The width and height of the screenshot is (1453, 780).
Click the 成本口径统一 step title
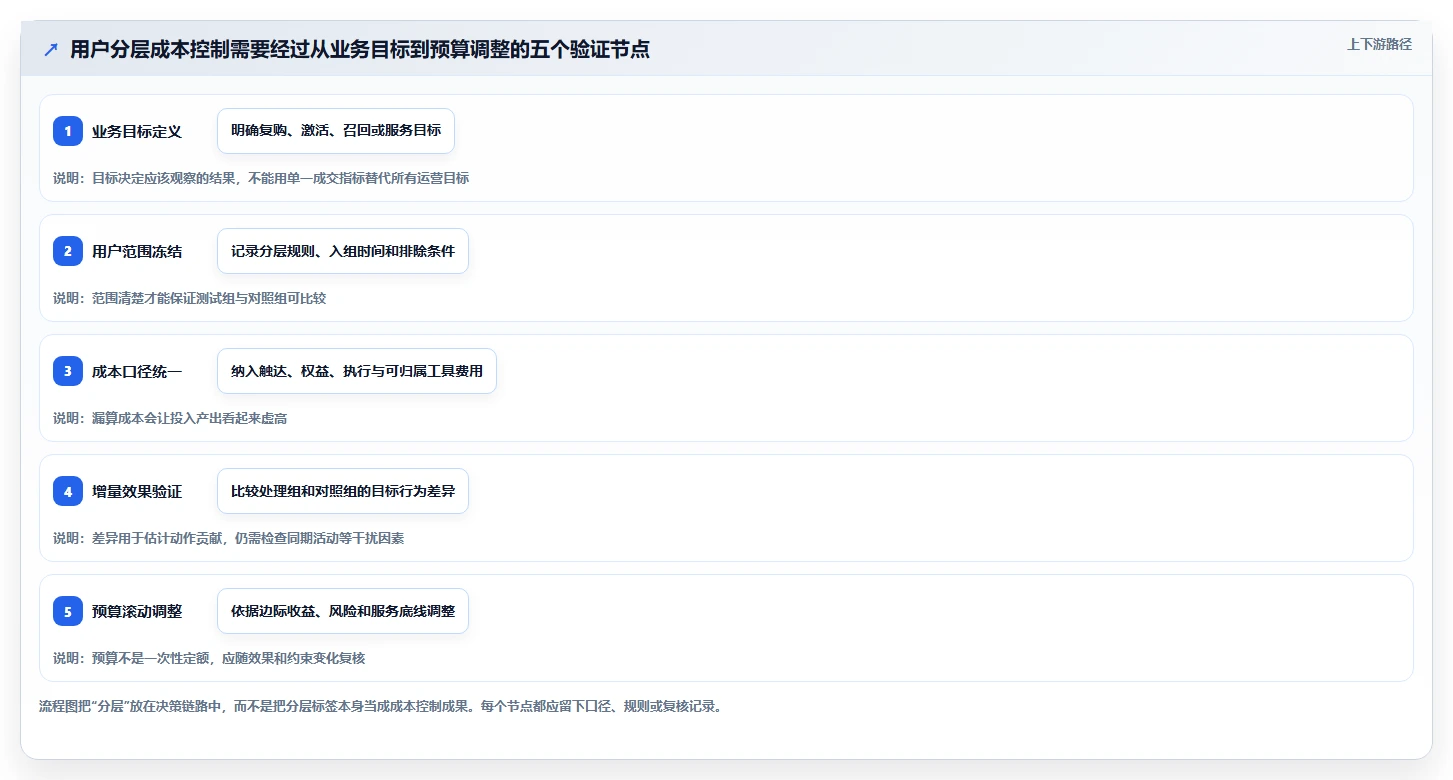(x=137, y=371)
